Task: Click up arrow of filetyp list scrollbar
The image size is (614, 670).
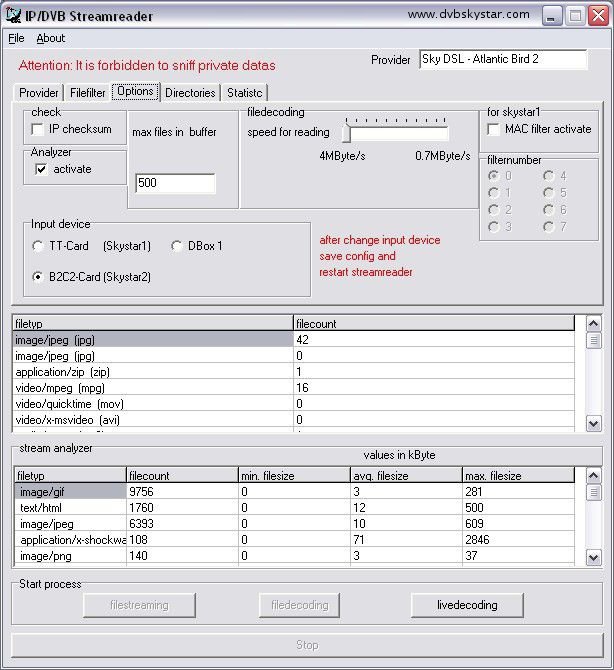Action: tap(593, 323)
